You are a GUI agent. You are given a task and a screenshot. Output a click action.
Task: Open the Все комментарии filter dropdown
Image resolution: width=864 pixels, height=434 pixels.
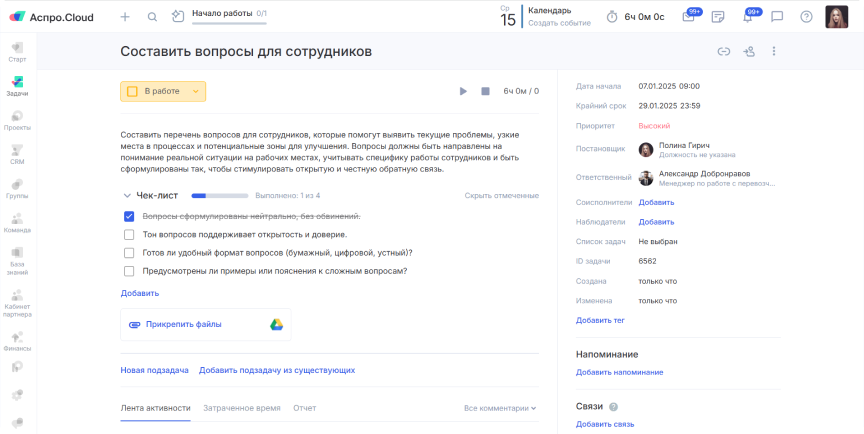500,408
